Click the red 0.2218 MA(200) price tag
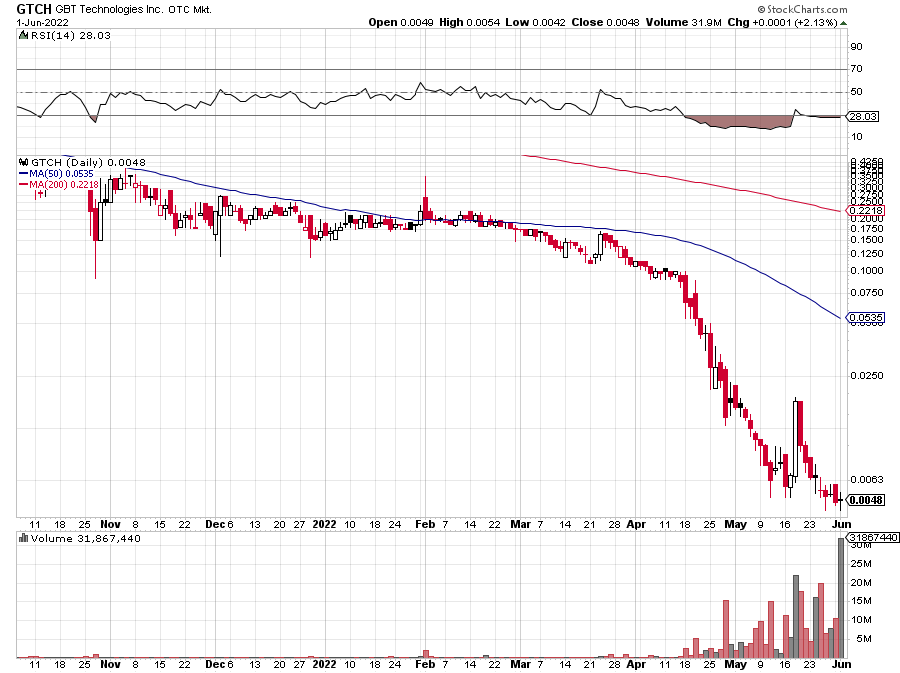This screenshot has height=673, width=900. (x=866, y=211)
